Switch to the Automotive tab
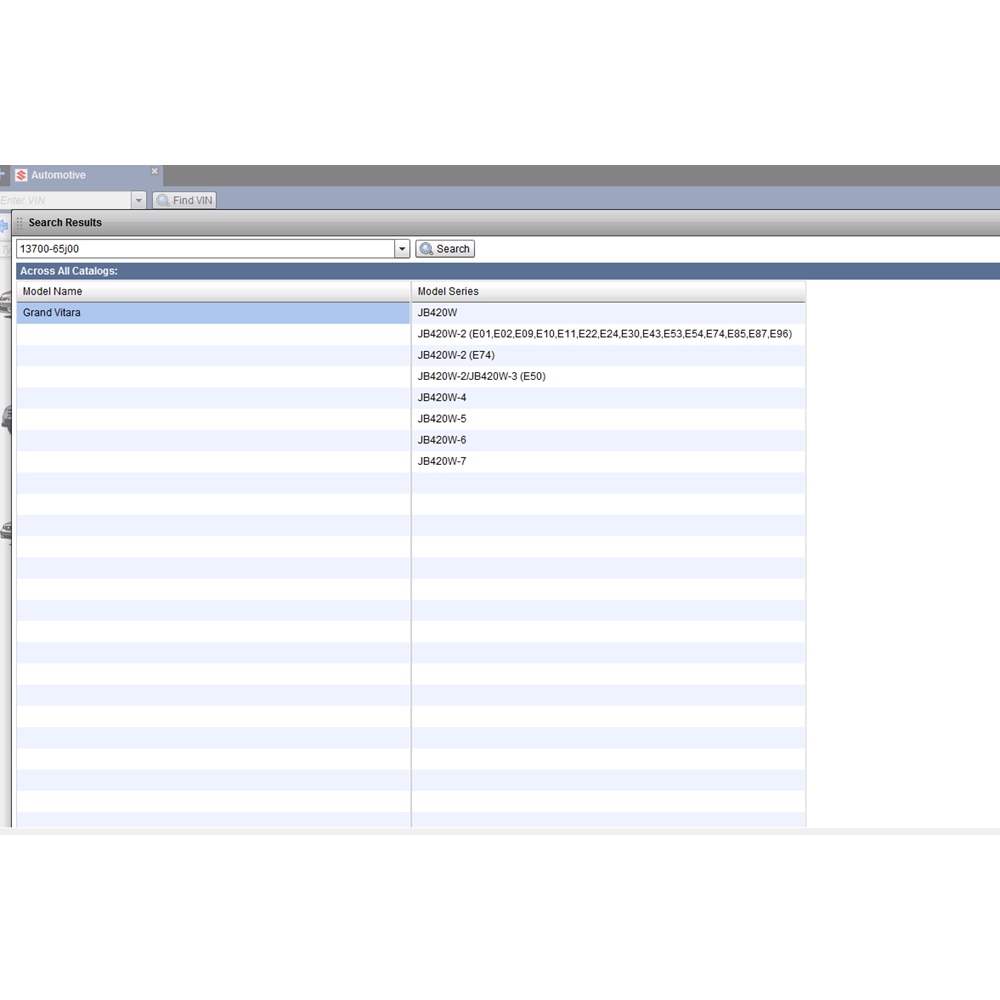 (x=58, y=175)
